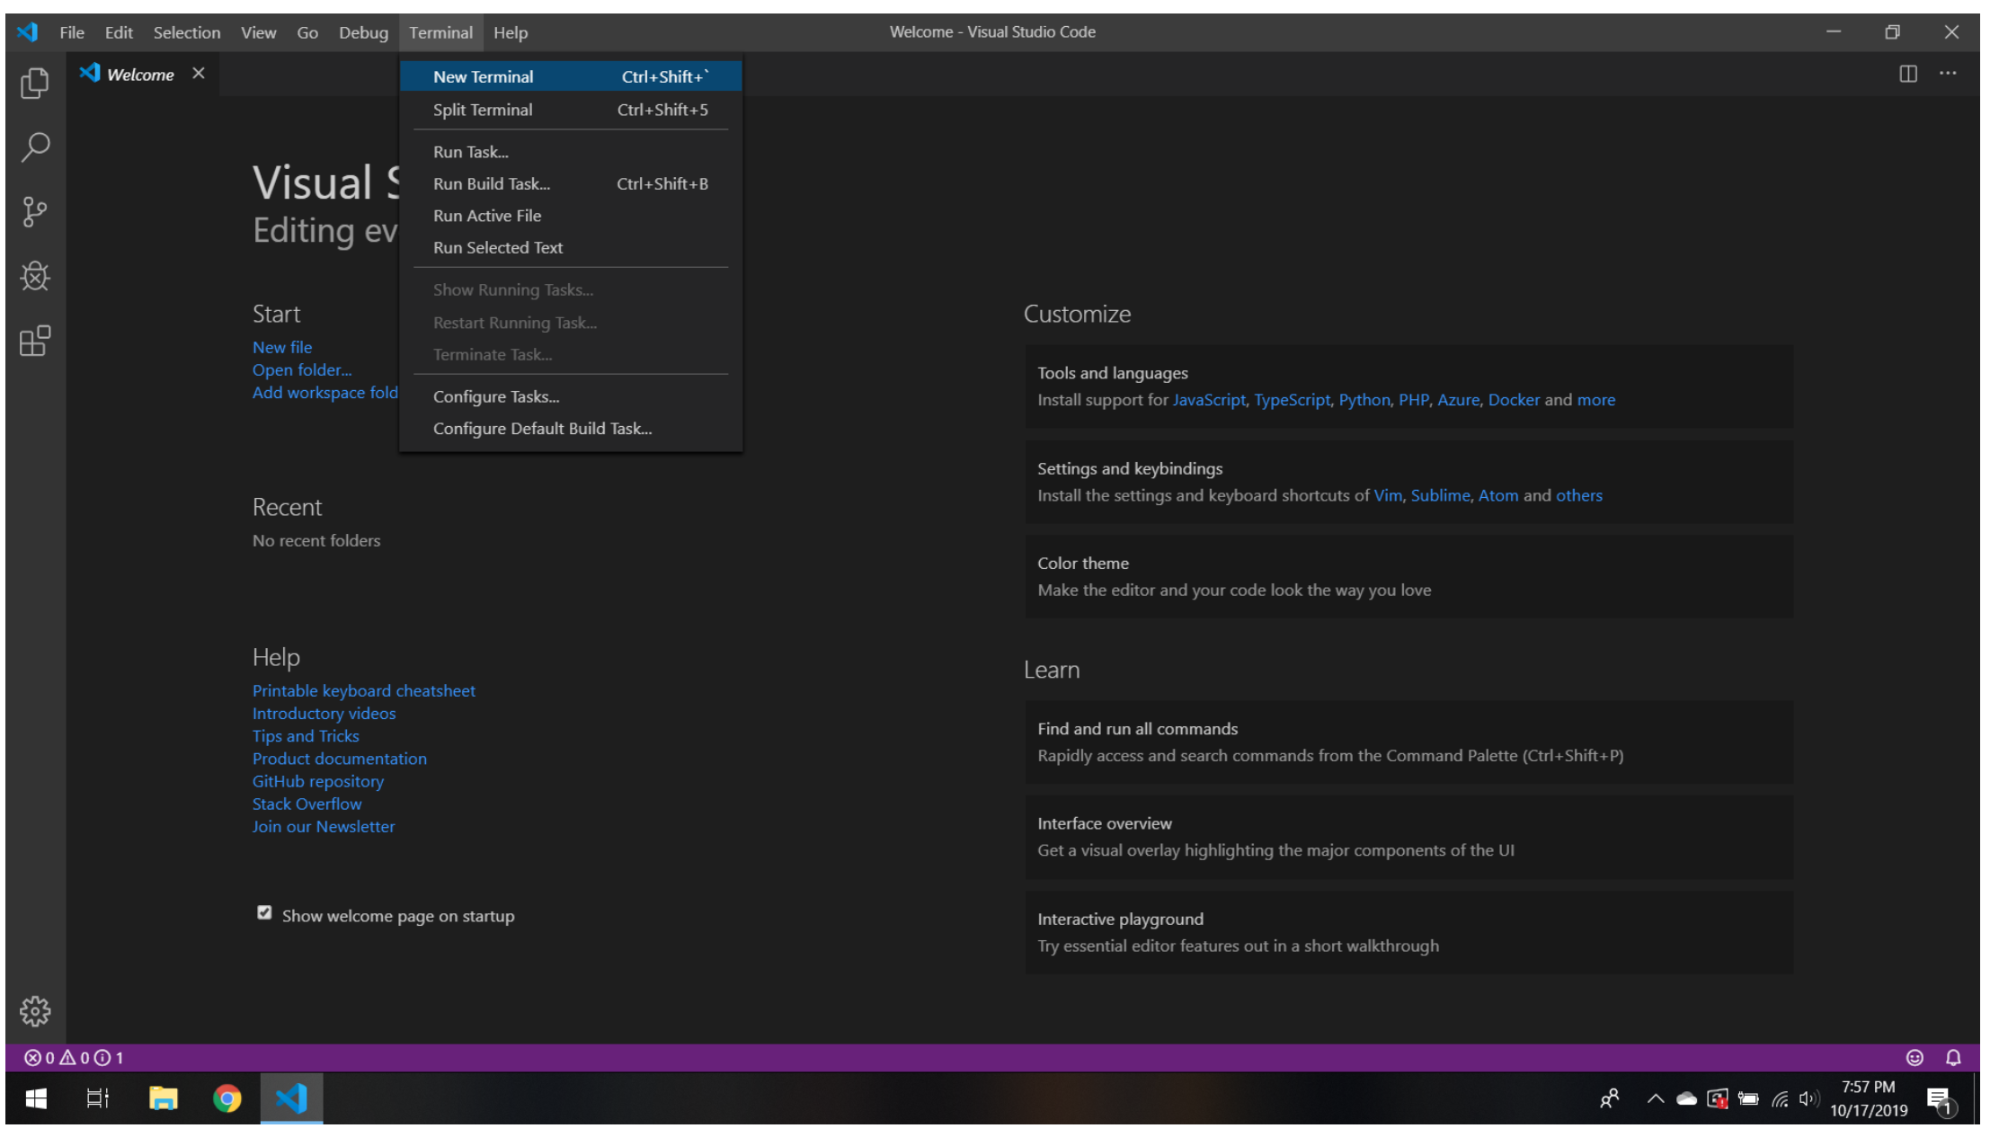Open File Explorer from the taskbar
The height and width of the screenshot is (1138, 1999).
[163, 1099]
